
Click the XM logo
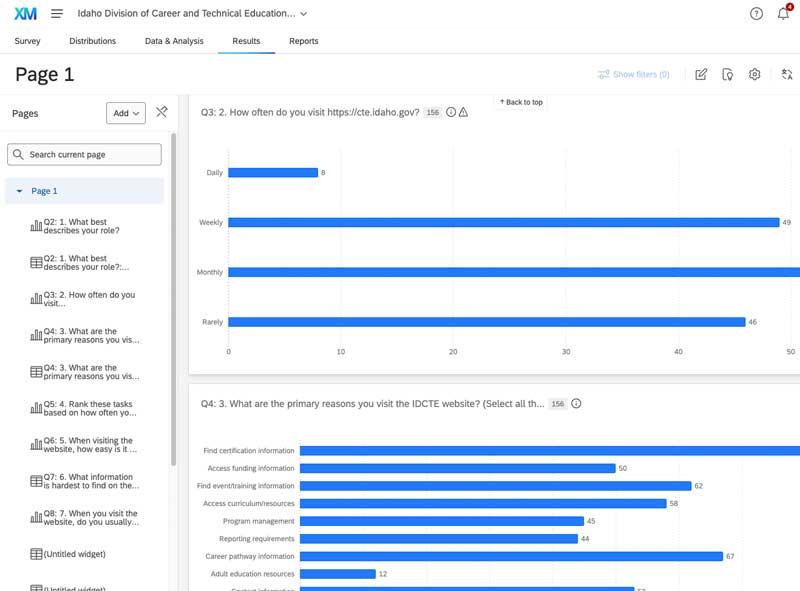click(25, 14)
